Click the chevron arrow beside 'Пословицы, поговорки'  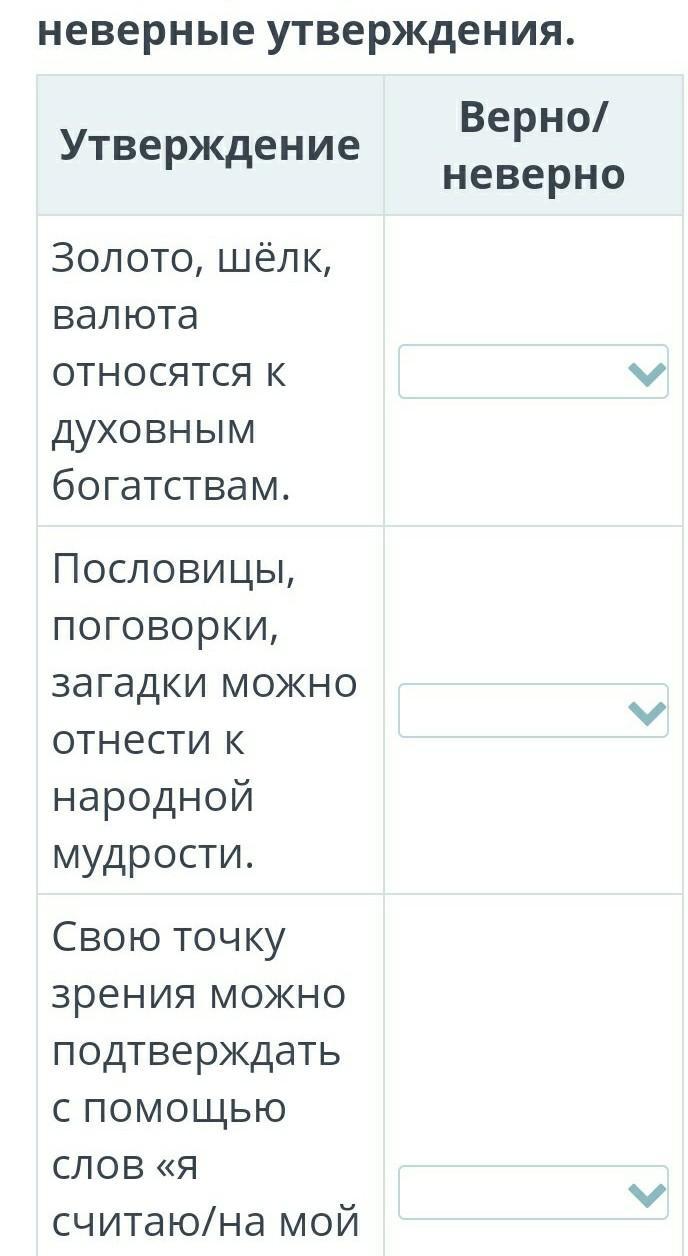click(646, 713)
